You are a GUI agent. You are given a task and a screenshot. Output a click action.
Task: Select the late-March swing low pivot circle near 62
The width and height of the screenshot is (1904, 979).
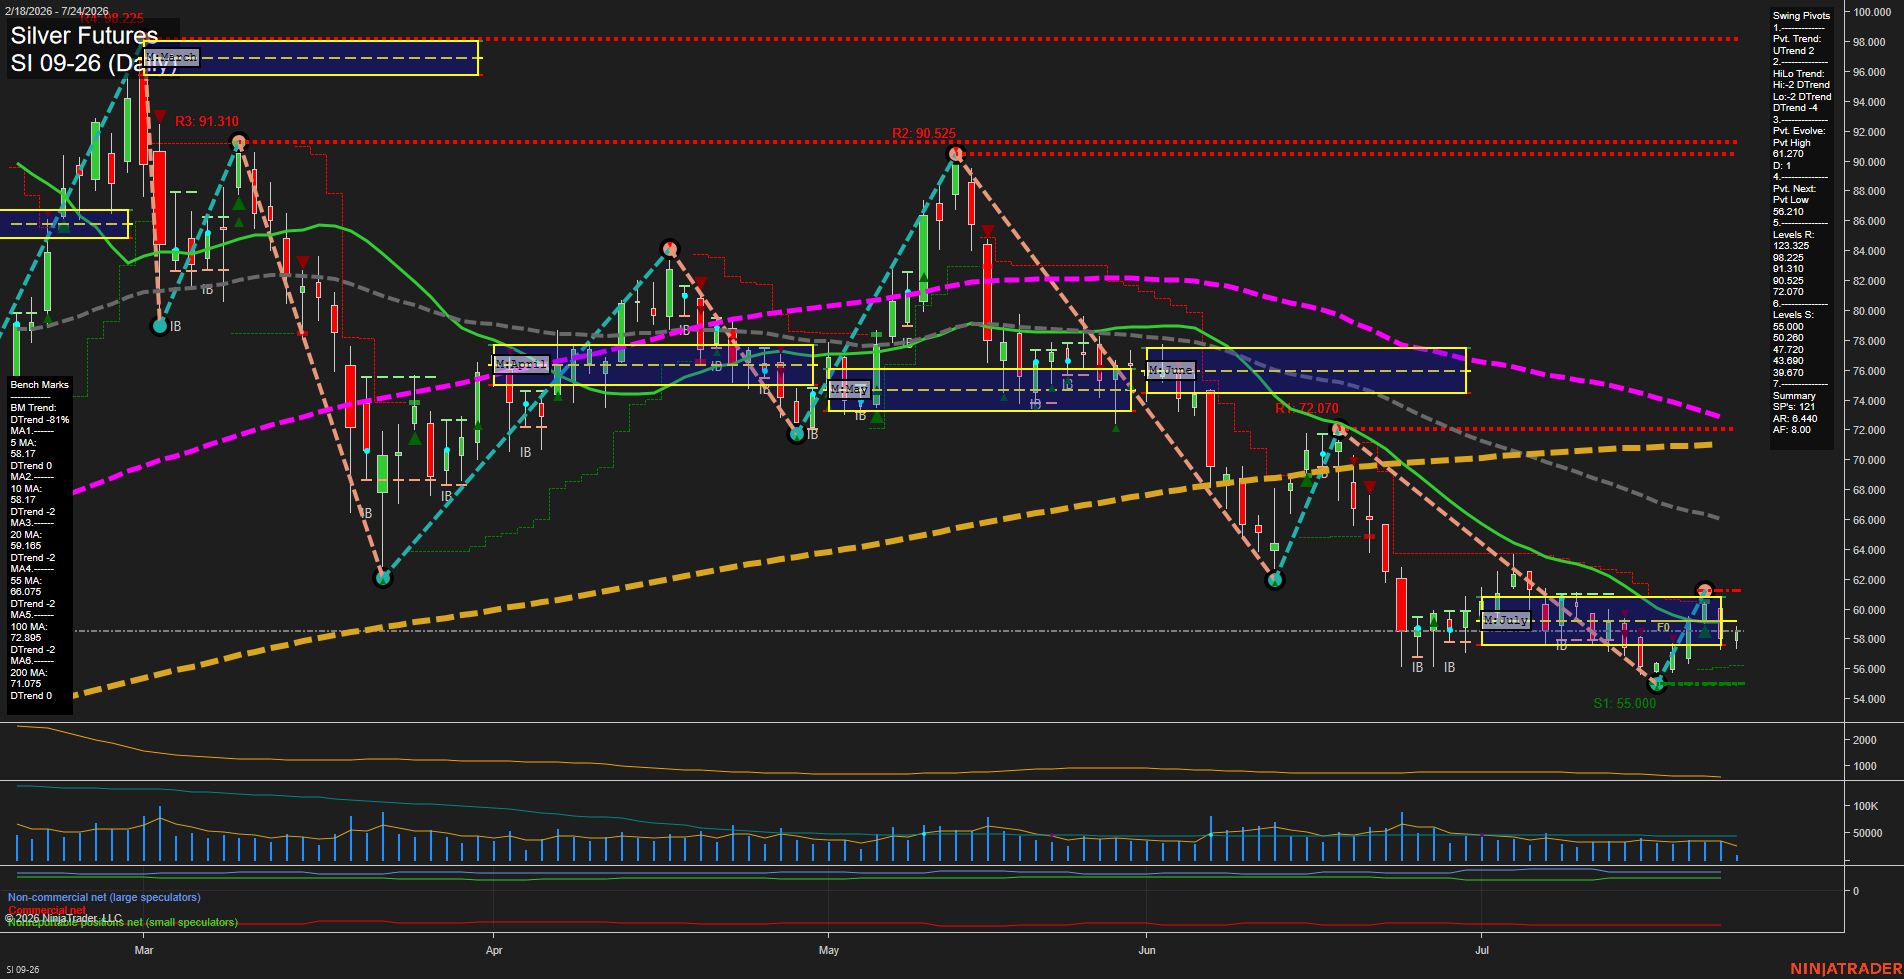click(x=382, y=578)
